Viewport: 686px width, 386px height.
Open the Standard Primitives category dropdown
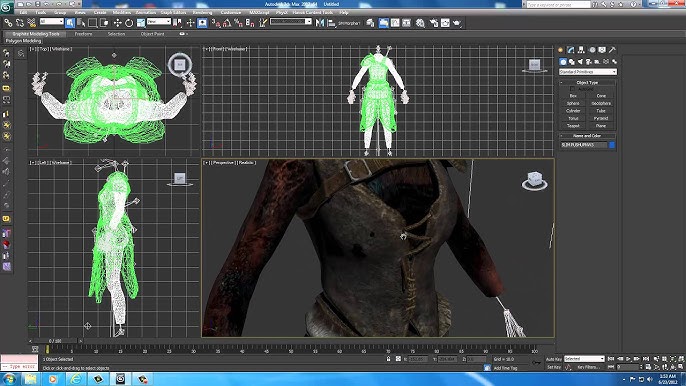[588, 72]
